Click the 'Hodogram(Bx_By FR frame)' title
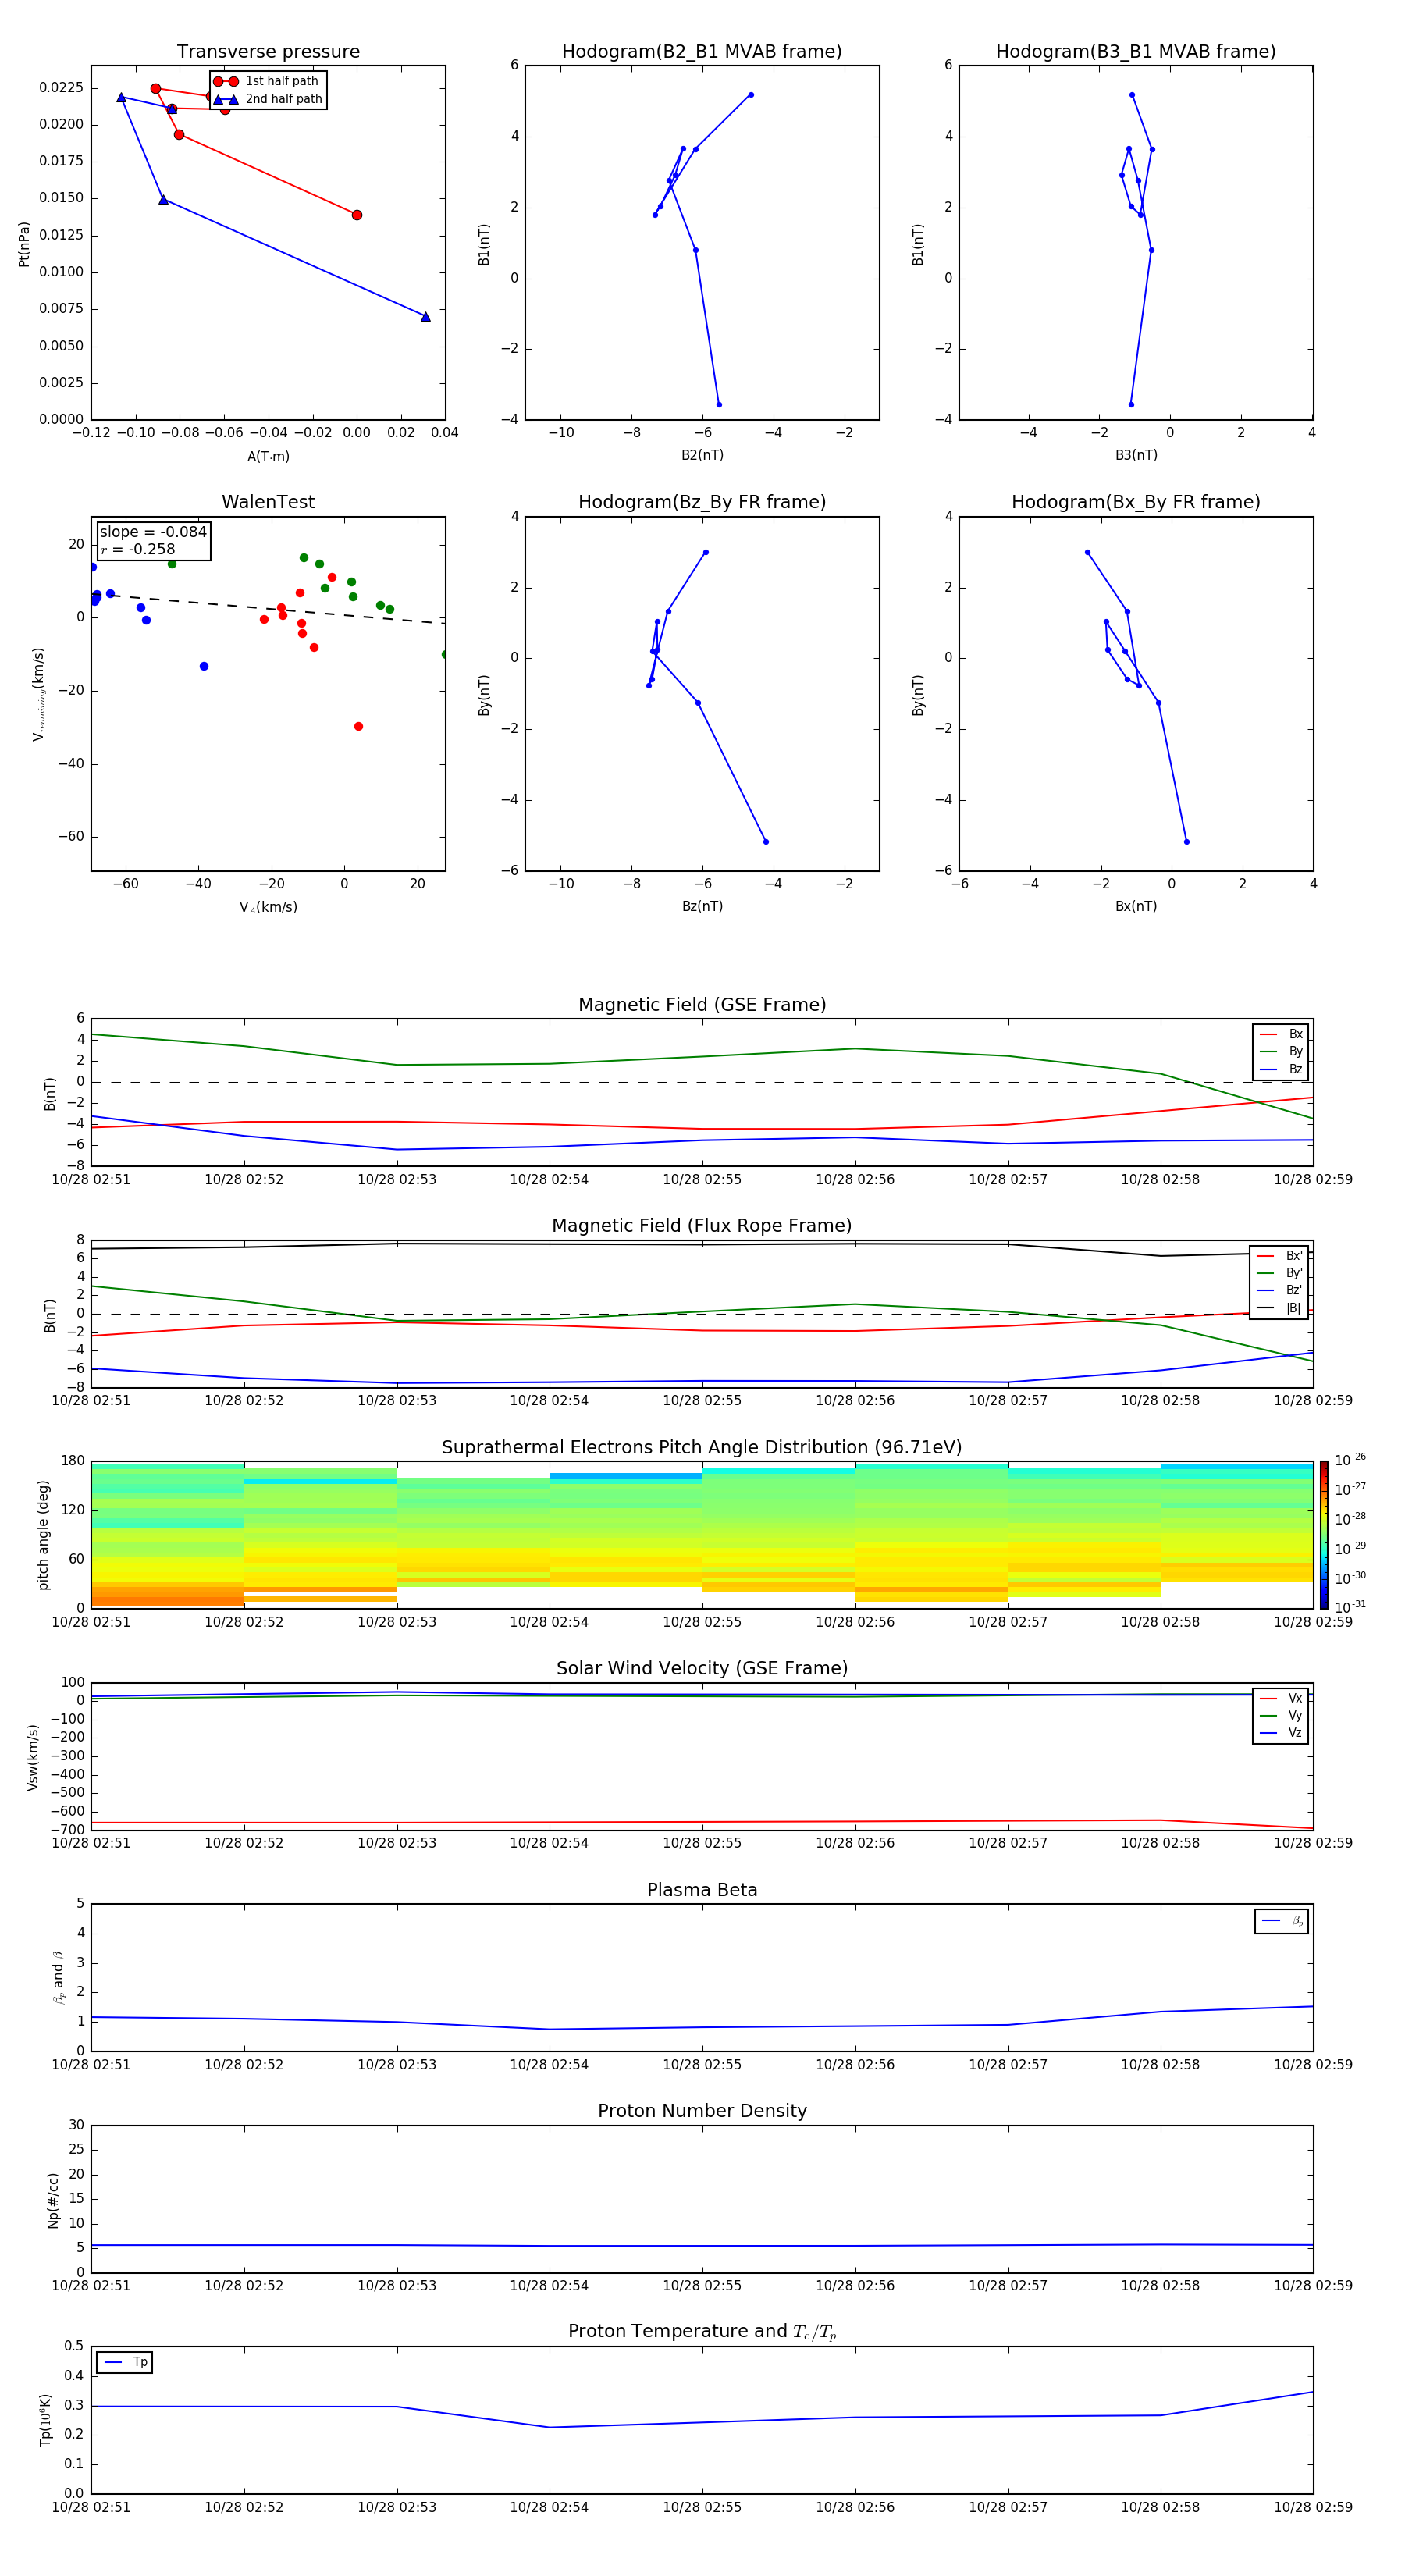 click(1136, 502)
